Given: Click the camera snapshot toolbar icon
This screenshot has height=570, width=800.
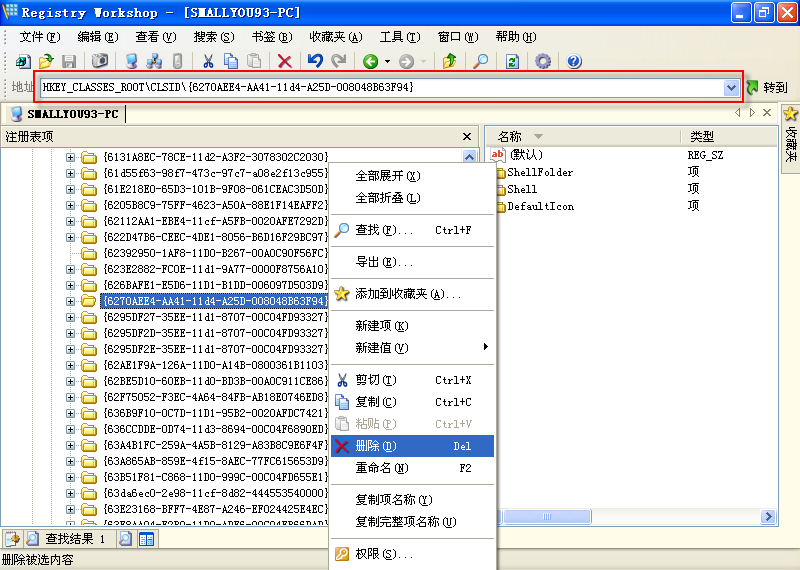Looking at the screenshot, I should click(99, 61).
